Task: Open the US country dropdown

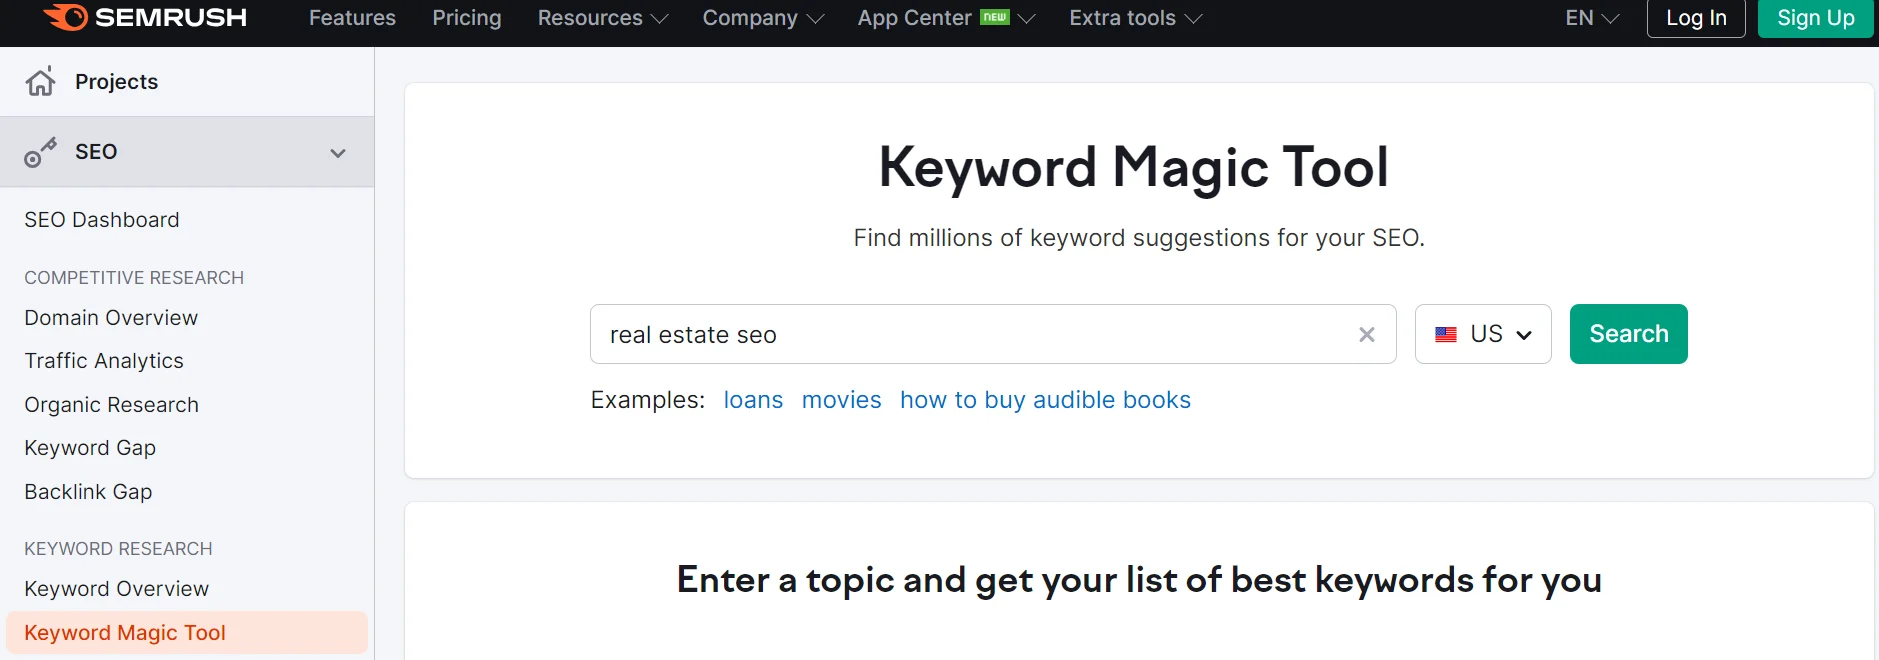Action: pyautogui.click(x=1523, y=334)
